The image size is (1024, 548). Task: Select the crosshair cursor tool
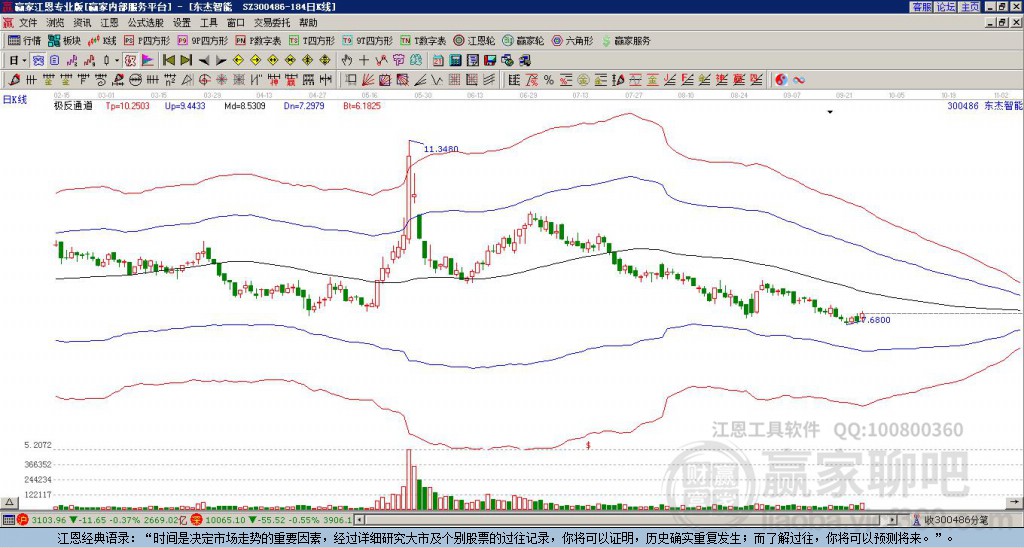[364, 61]
